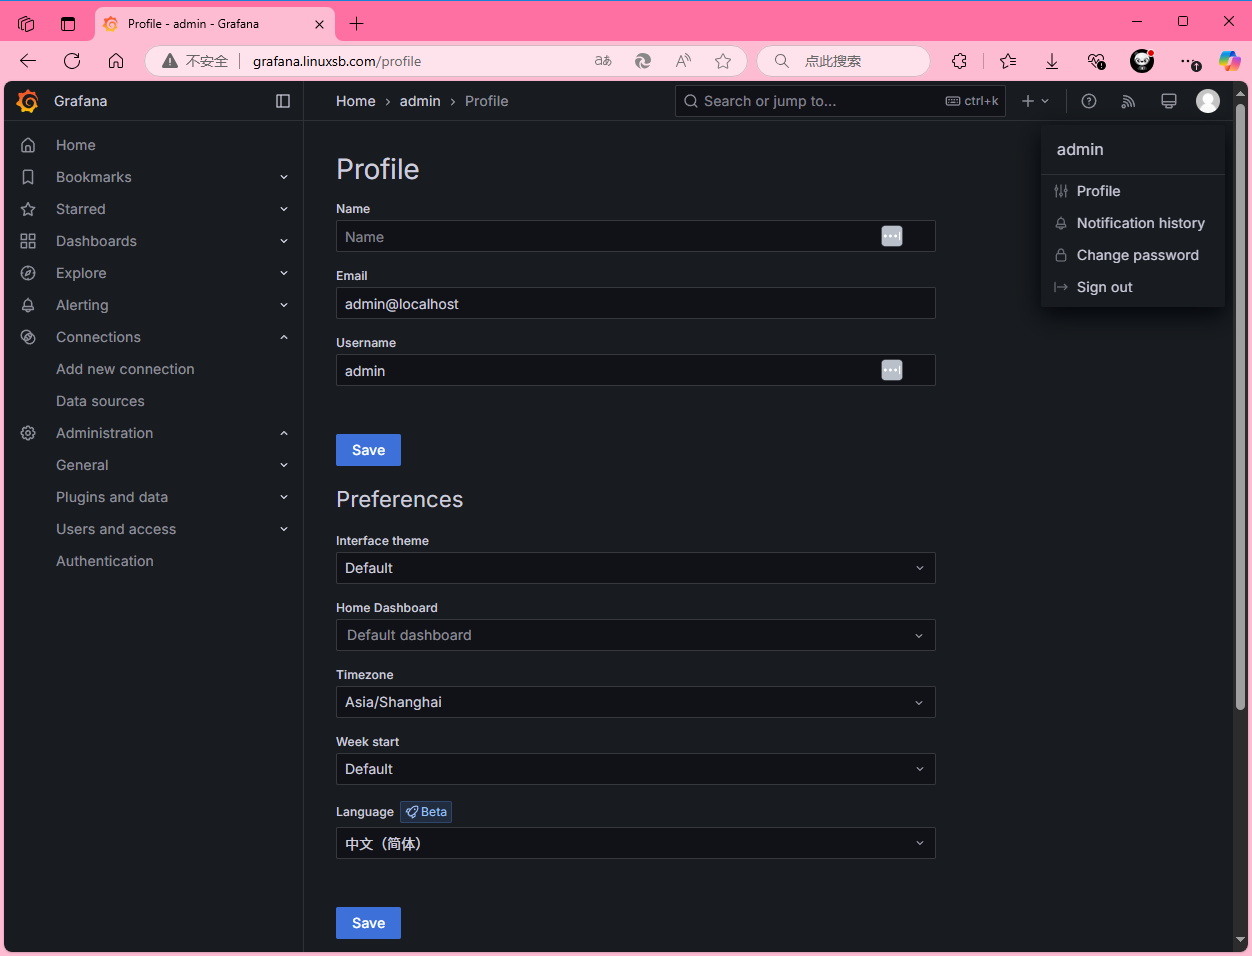The height and width of the screenshot is (956, 1252).
Task: Add page to favorites star icon
Action: (x=723, y=61)
